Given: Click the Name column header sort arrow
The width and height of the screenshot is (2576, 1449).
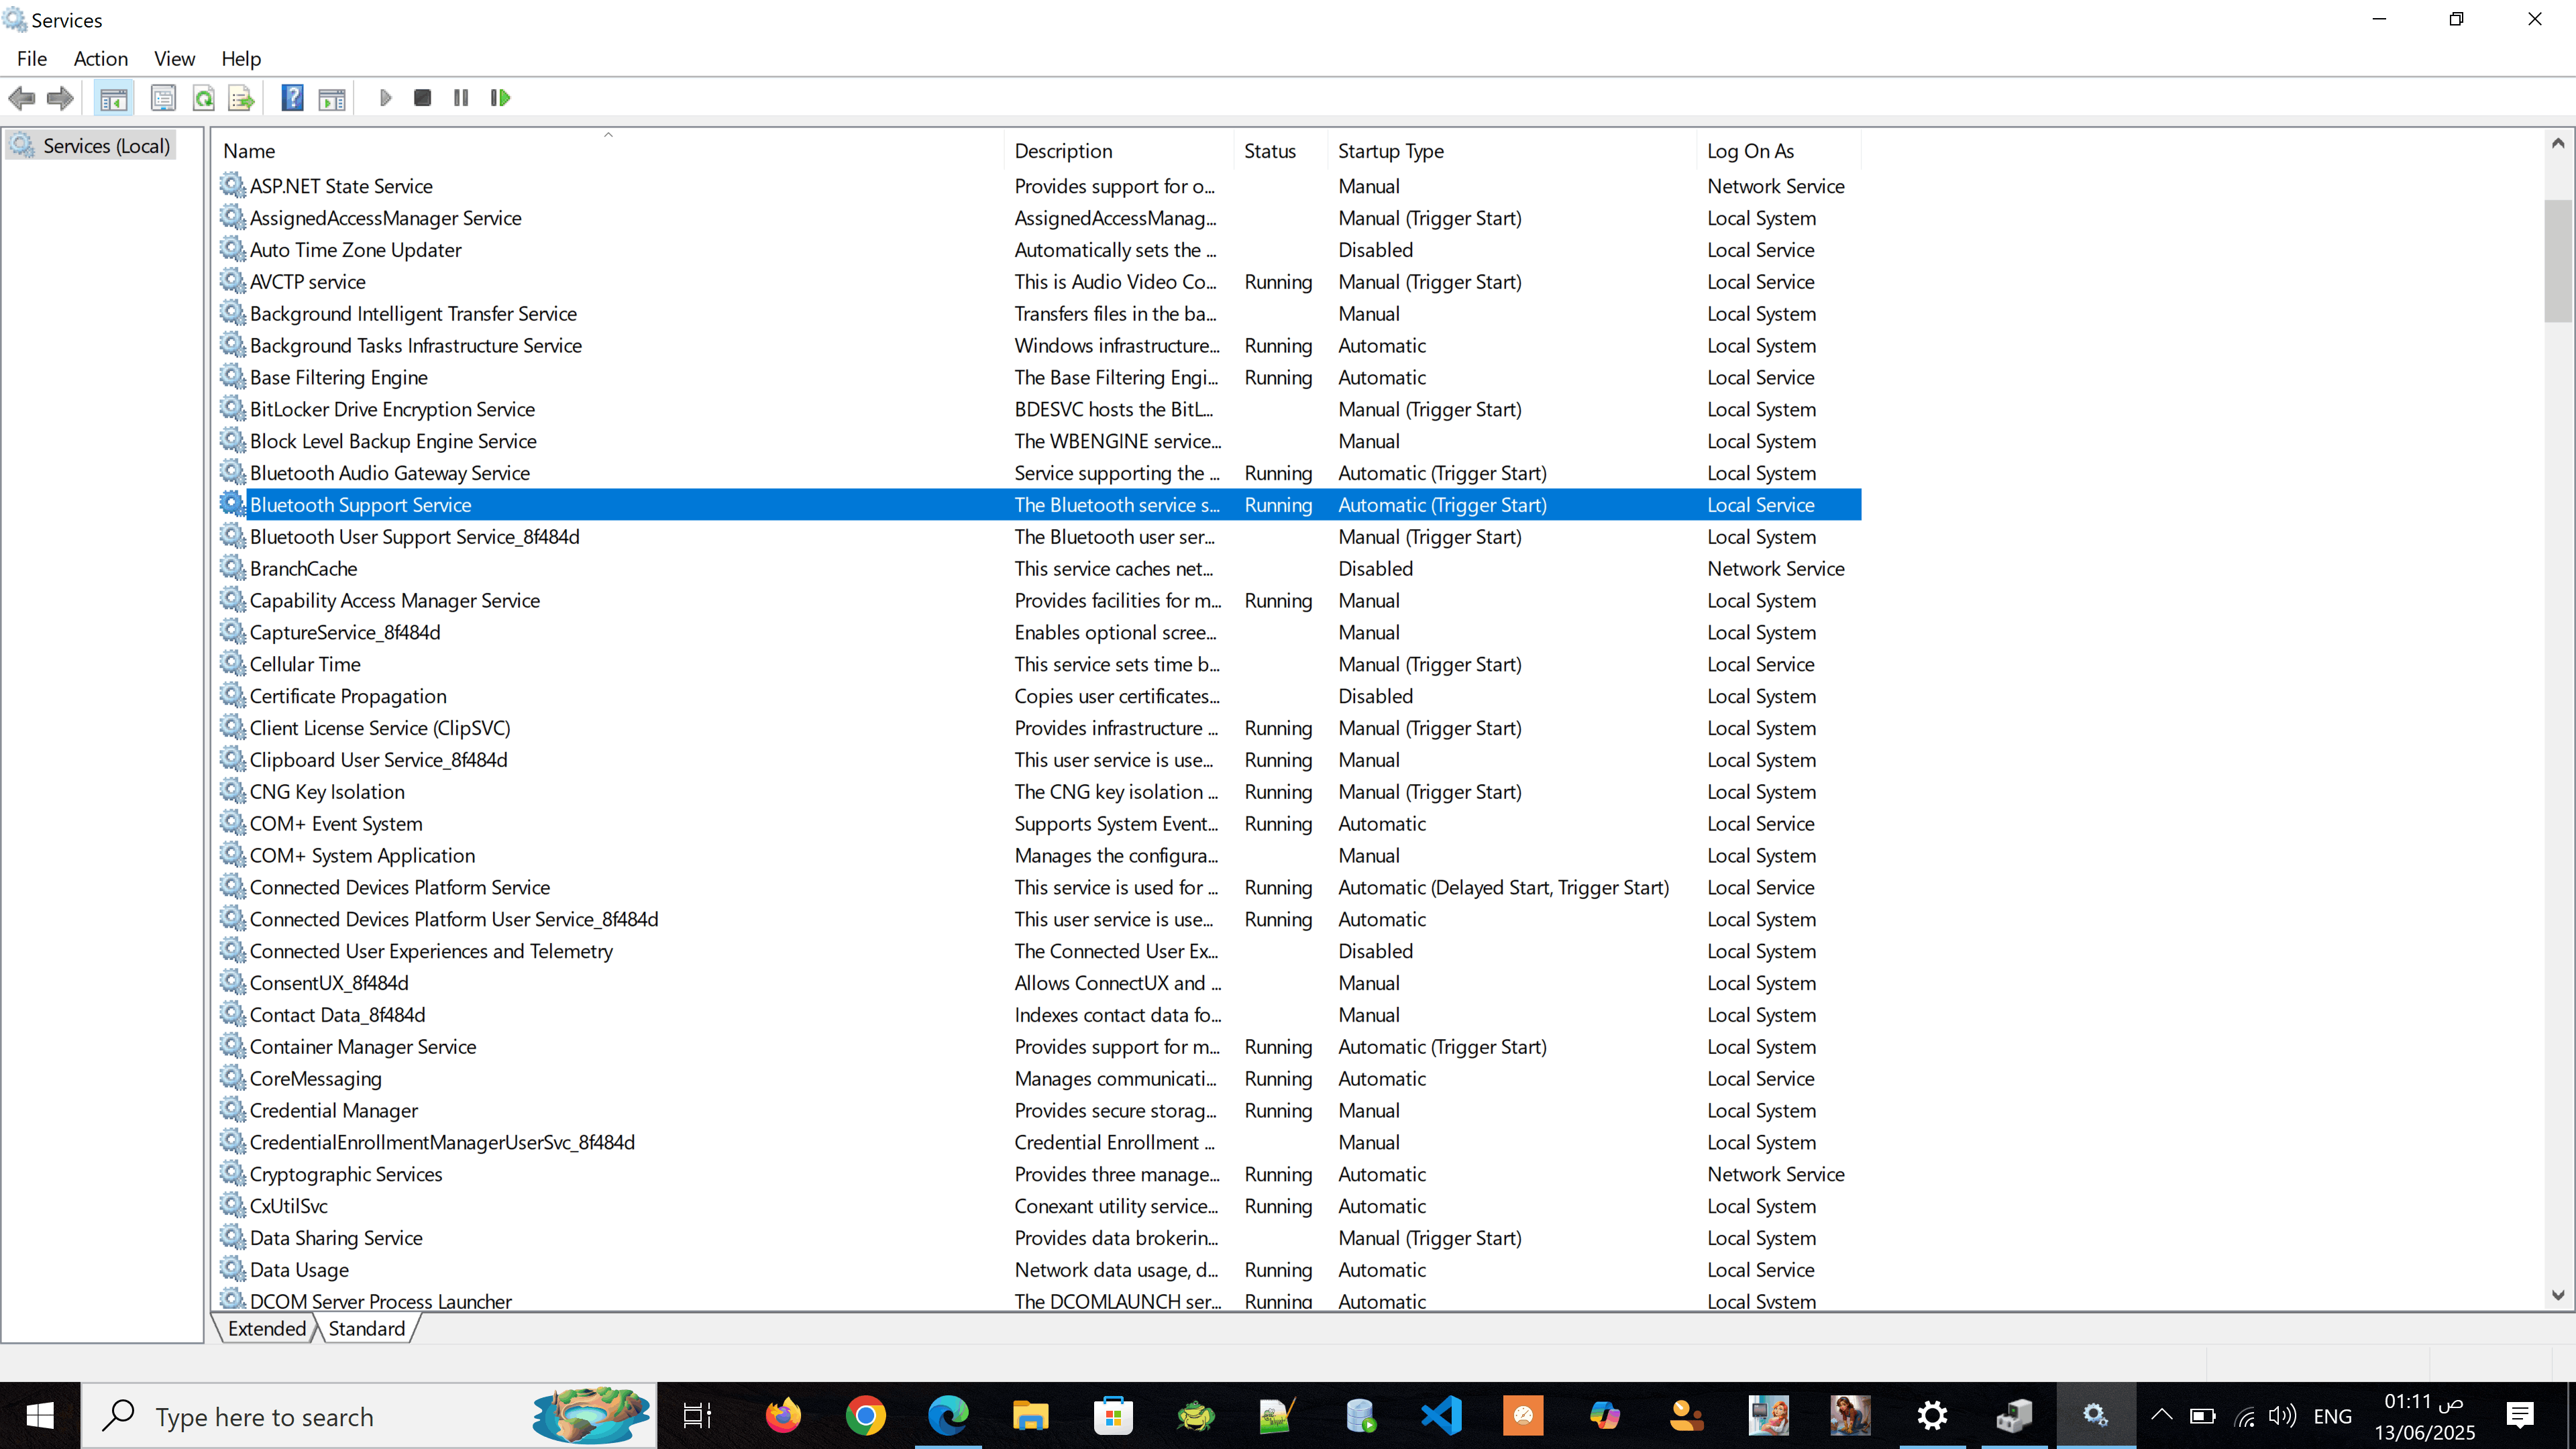Looking at the screenshot, I should [607, 135].
